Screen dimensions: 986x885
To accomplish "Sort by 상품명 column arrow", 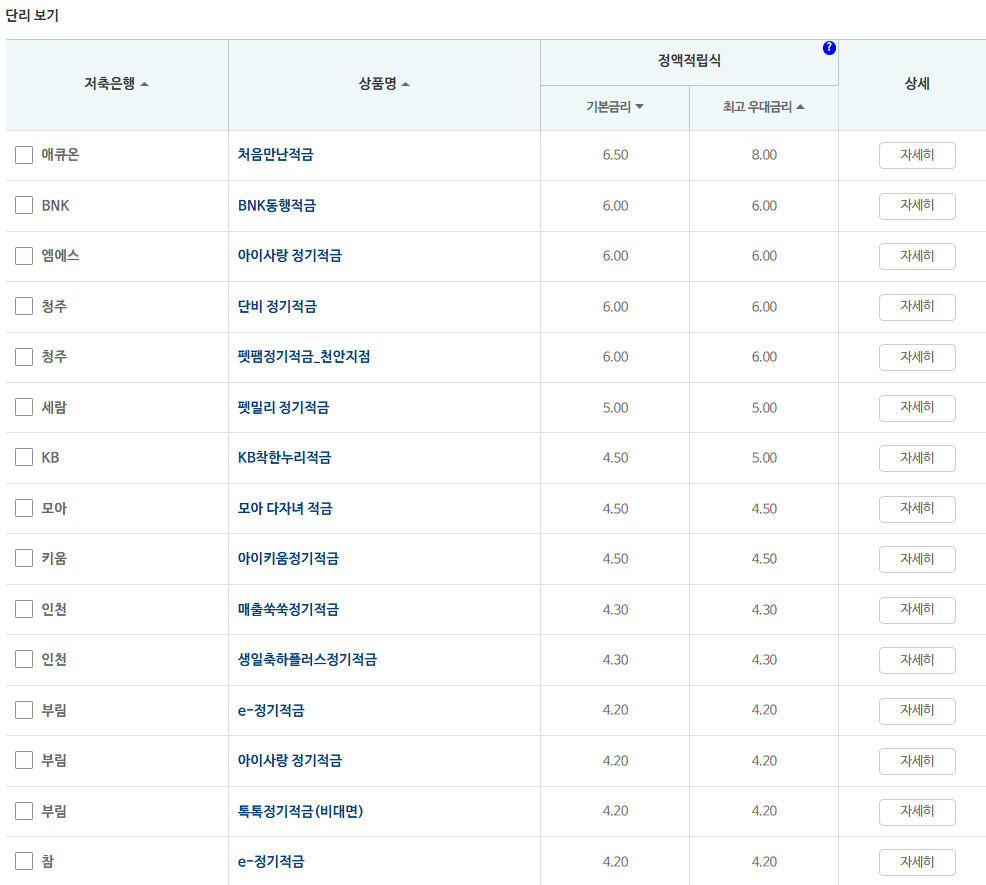I will point(405,84).
